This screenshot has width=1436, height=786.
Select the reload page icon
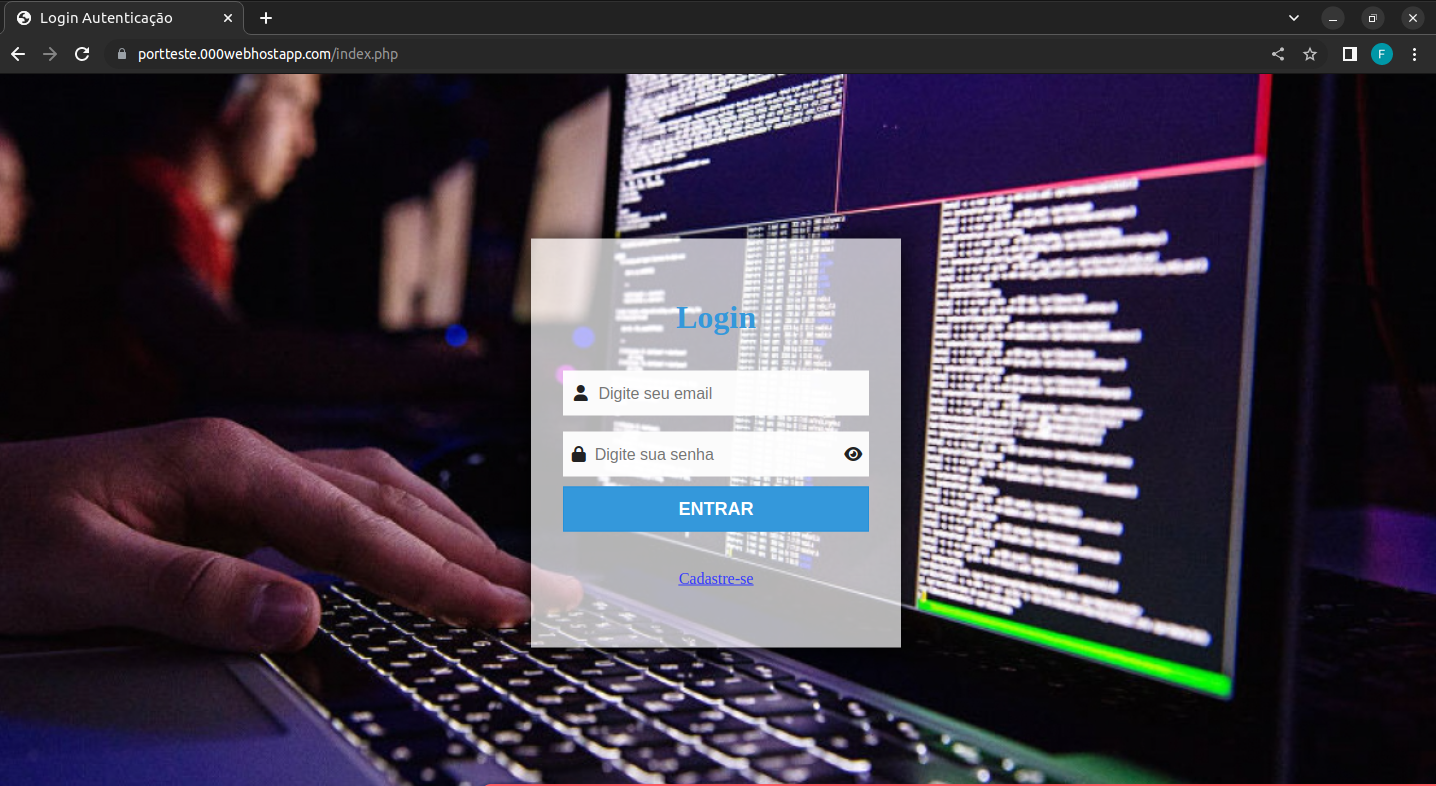[82, 54]
